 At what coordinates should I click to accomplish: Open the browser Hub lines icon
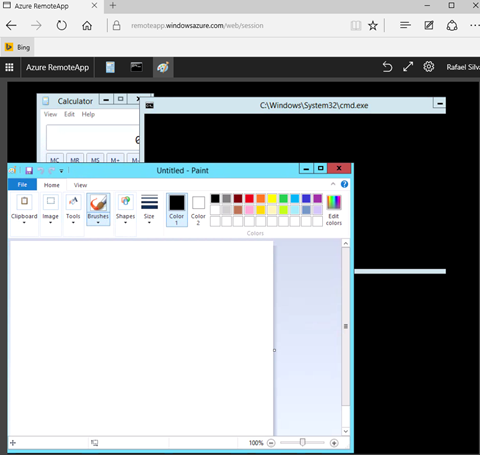click(405, 25)
